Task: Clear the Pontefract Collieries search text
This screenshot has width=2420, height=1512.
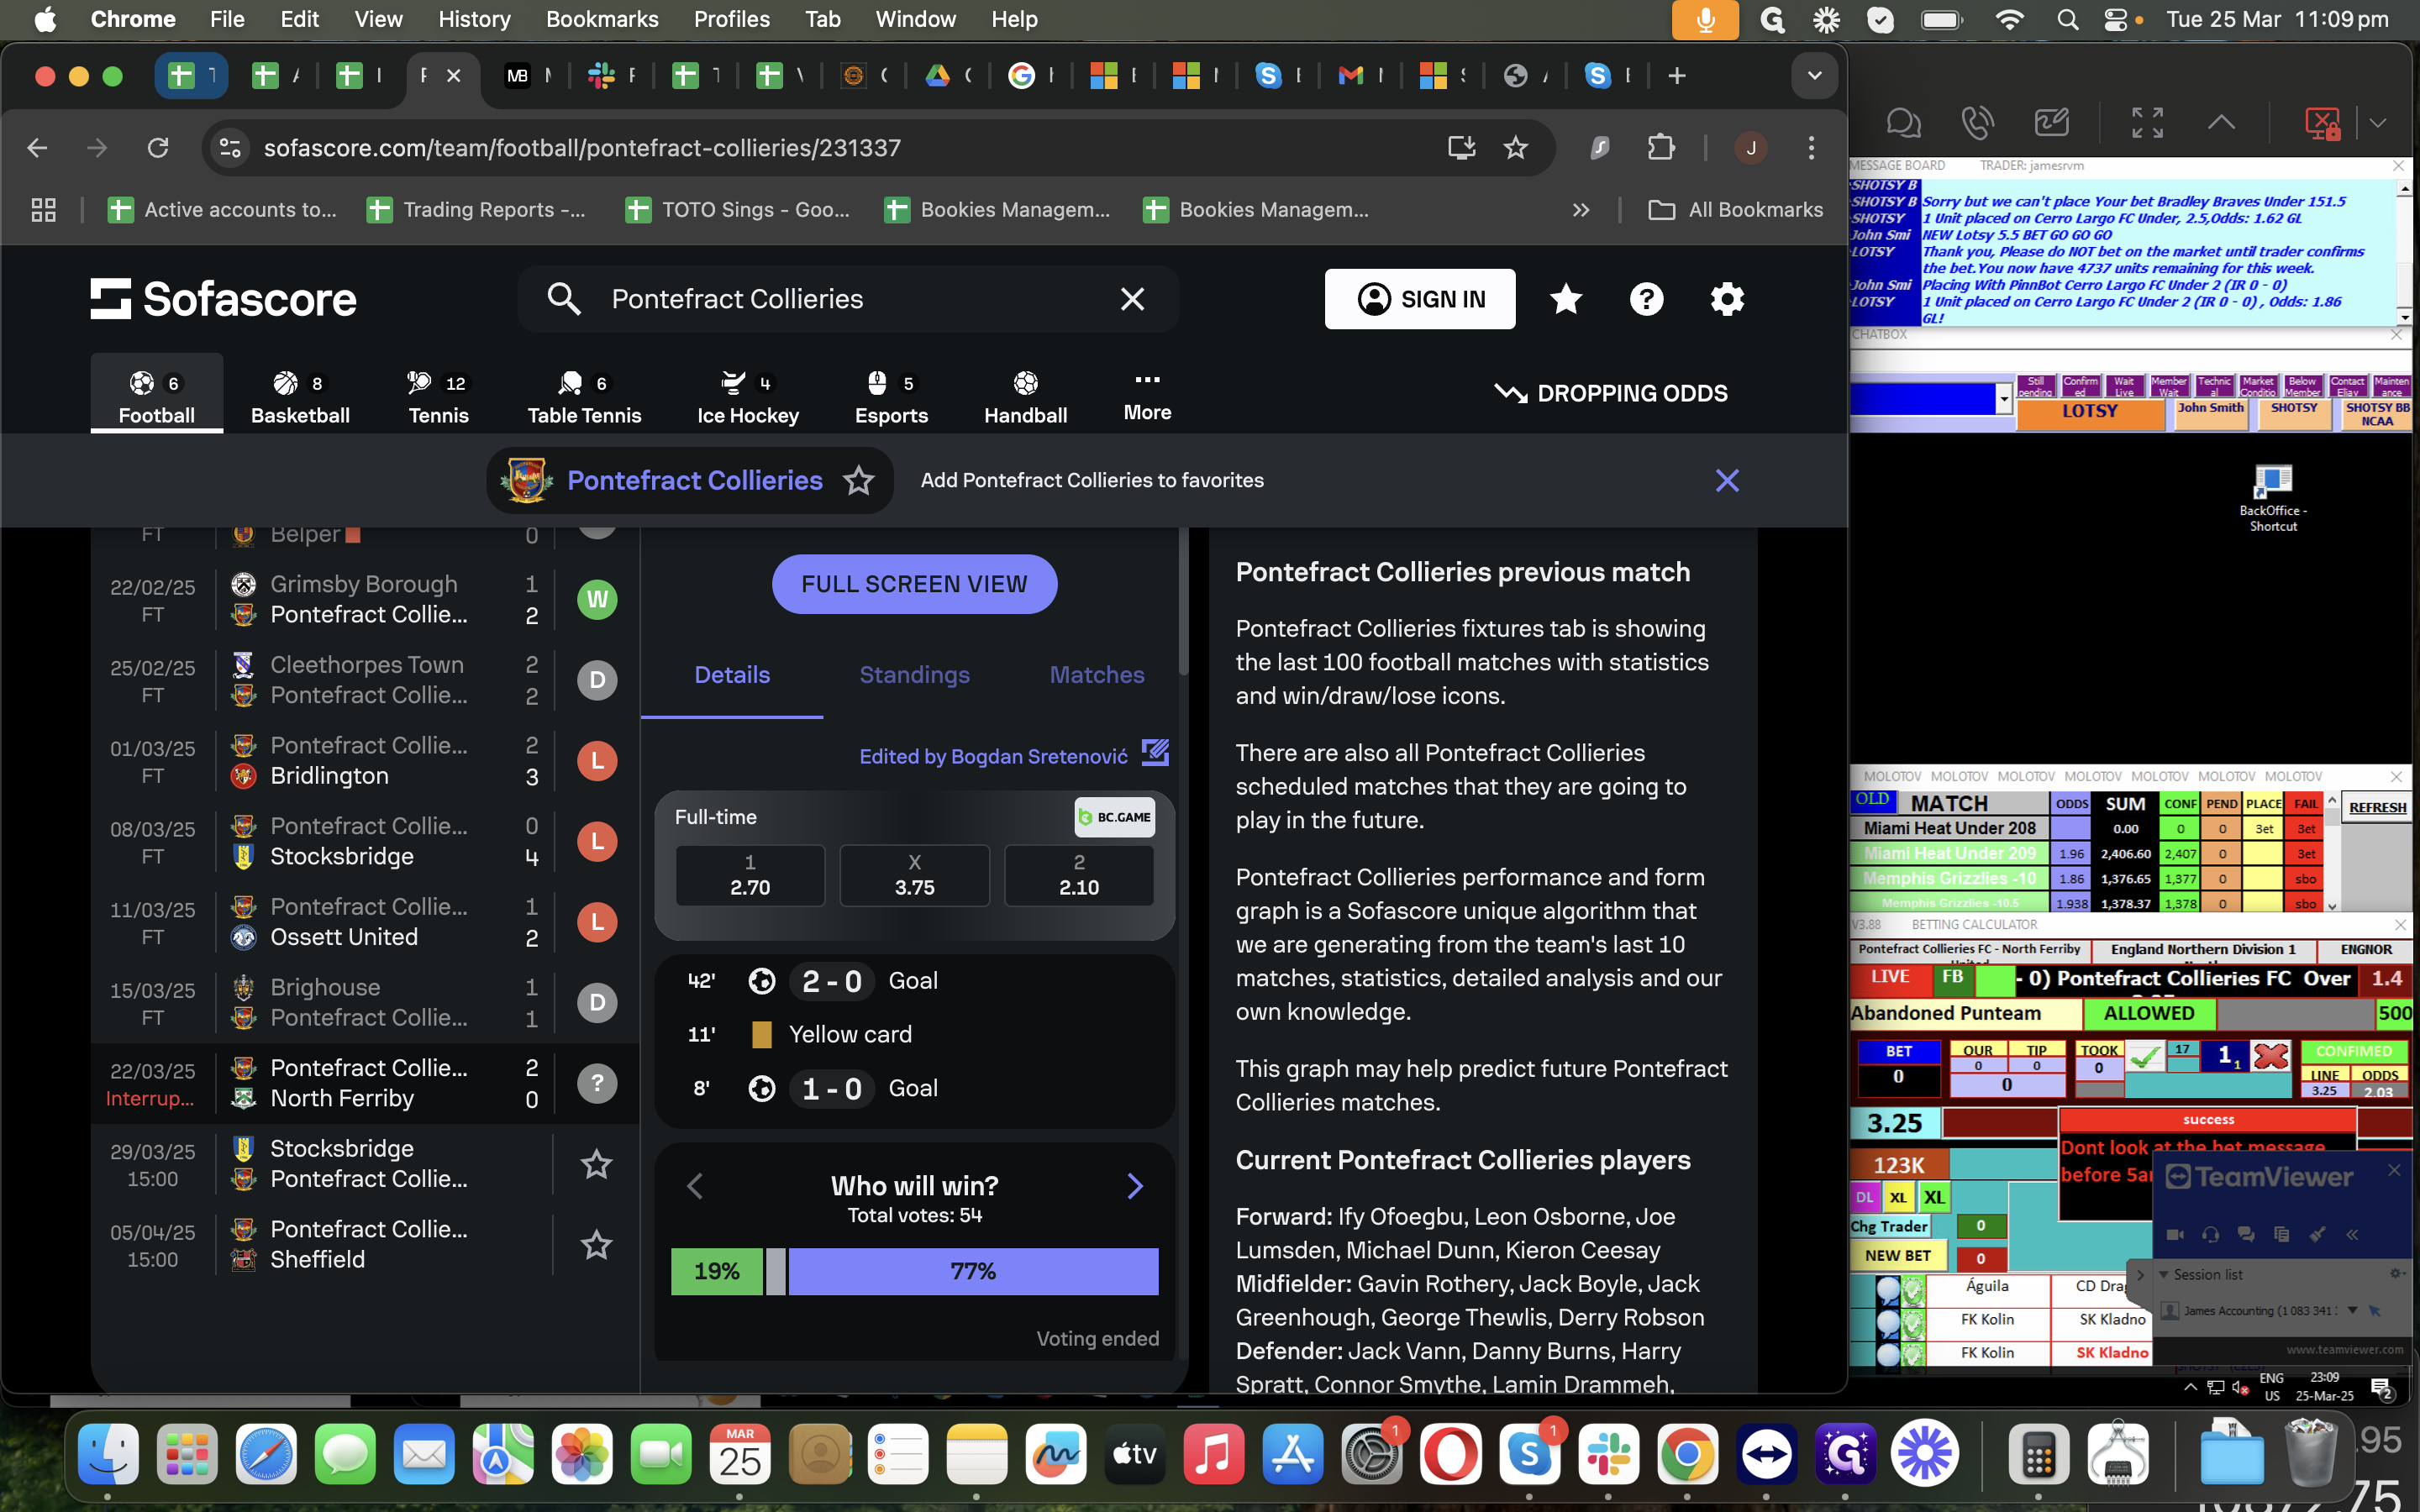Action: [x=1132, y=299]
